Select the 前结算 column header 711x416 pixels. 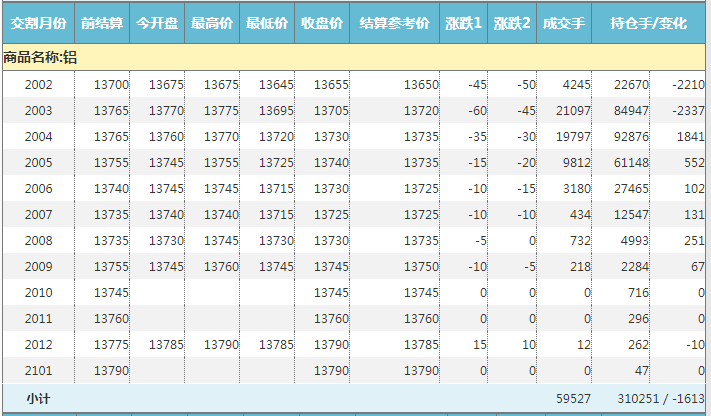click(102, 22)
